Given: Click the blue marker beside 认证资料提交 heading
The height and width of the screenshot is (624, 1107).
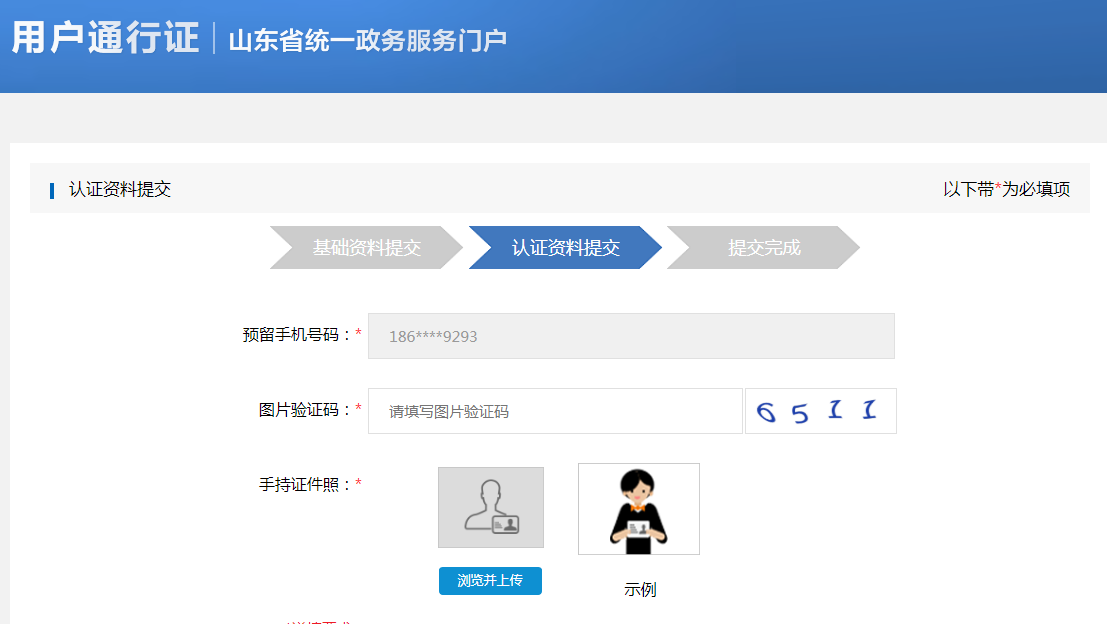Looking at the screenshot, I should (x=52, y=190).
